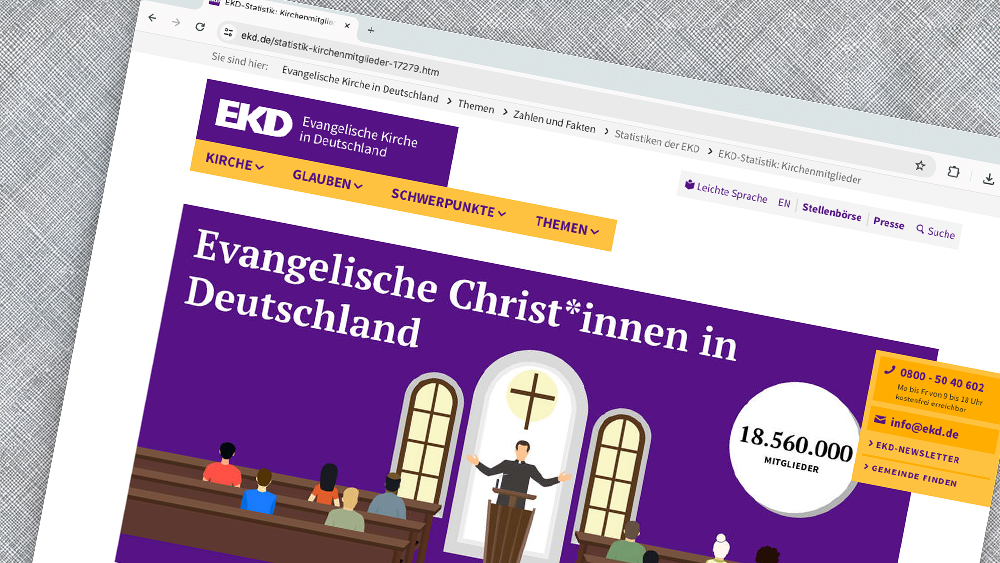This screenshot has width=1000, height=563.
Task: Open the browser downloads icon
Action: (x=989, y=179)
